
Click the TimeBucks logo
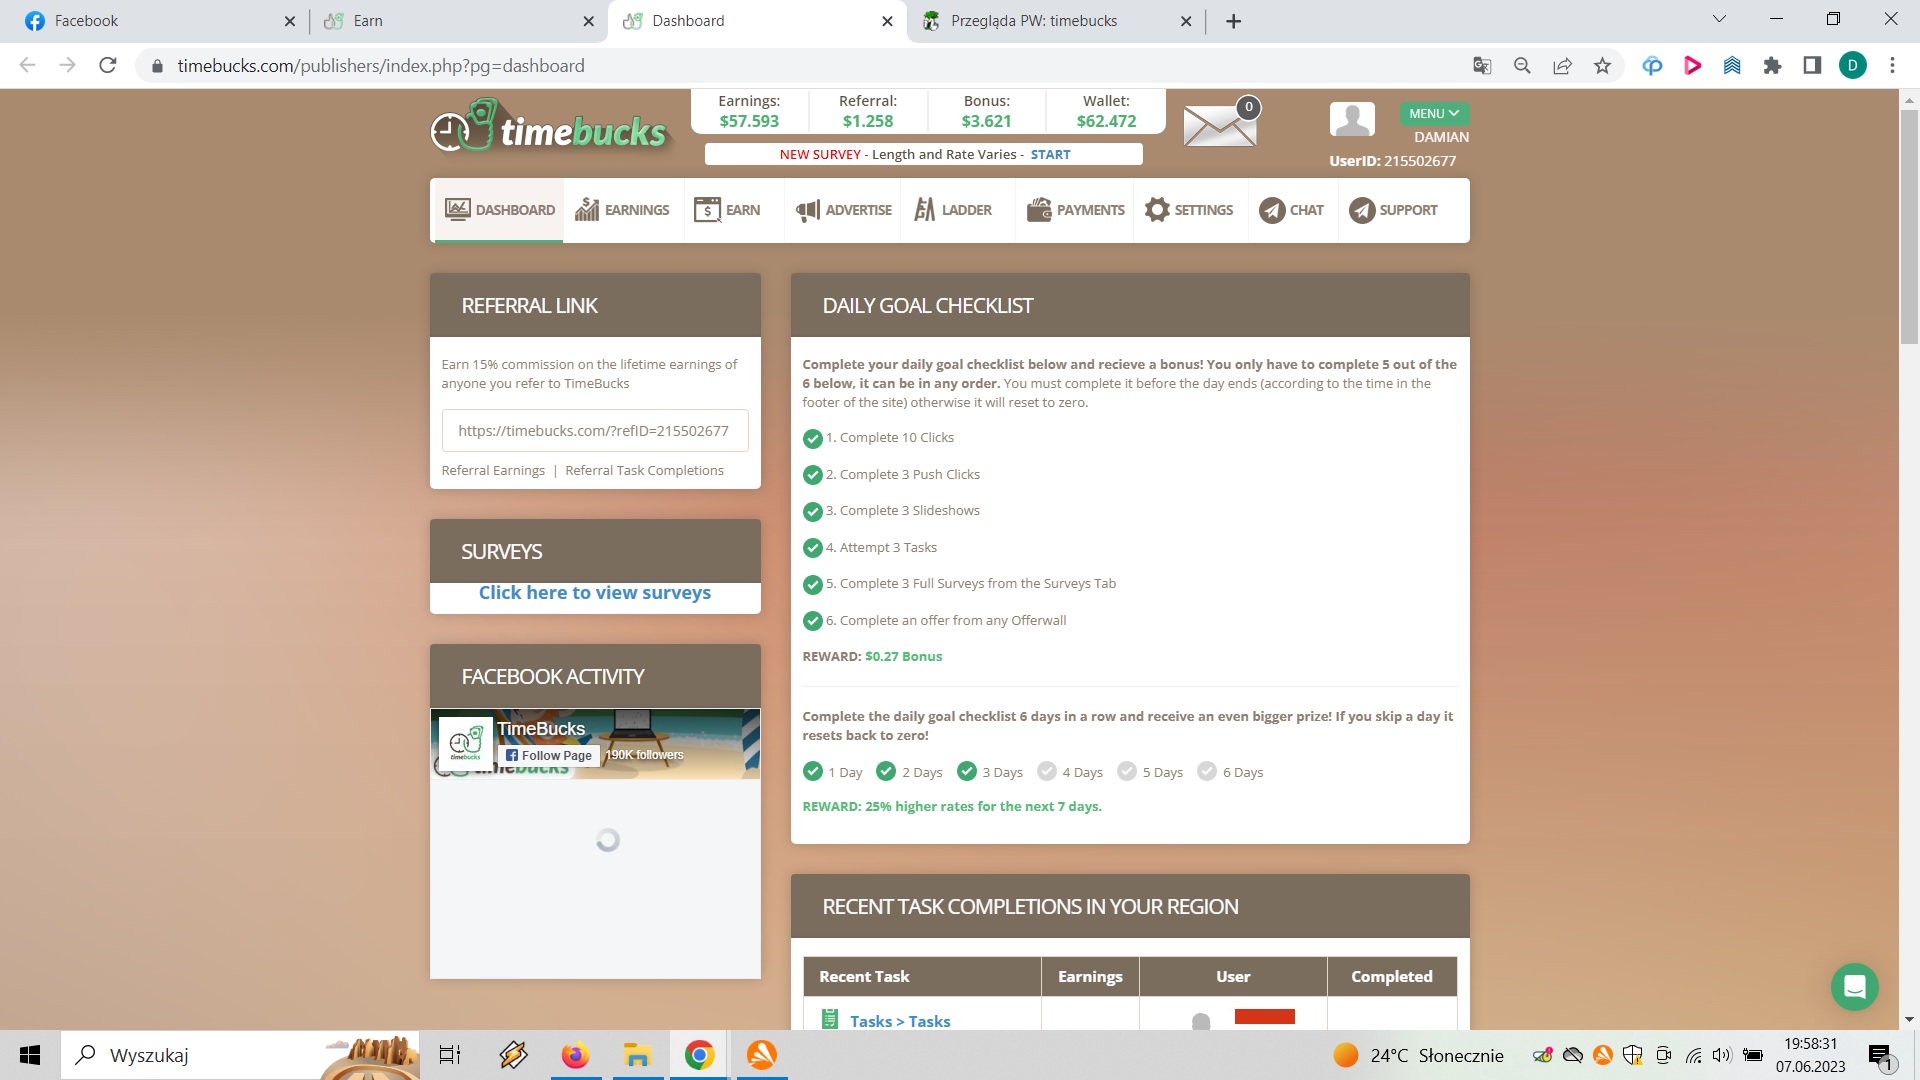pos(549,126)
